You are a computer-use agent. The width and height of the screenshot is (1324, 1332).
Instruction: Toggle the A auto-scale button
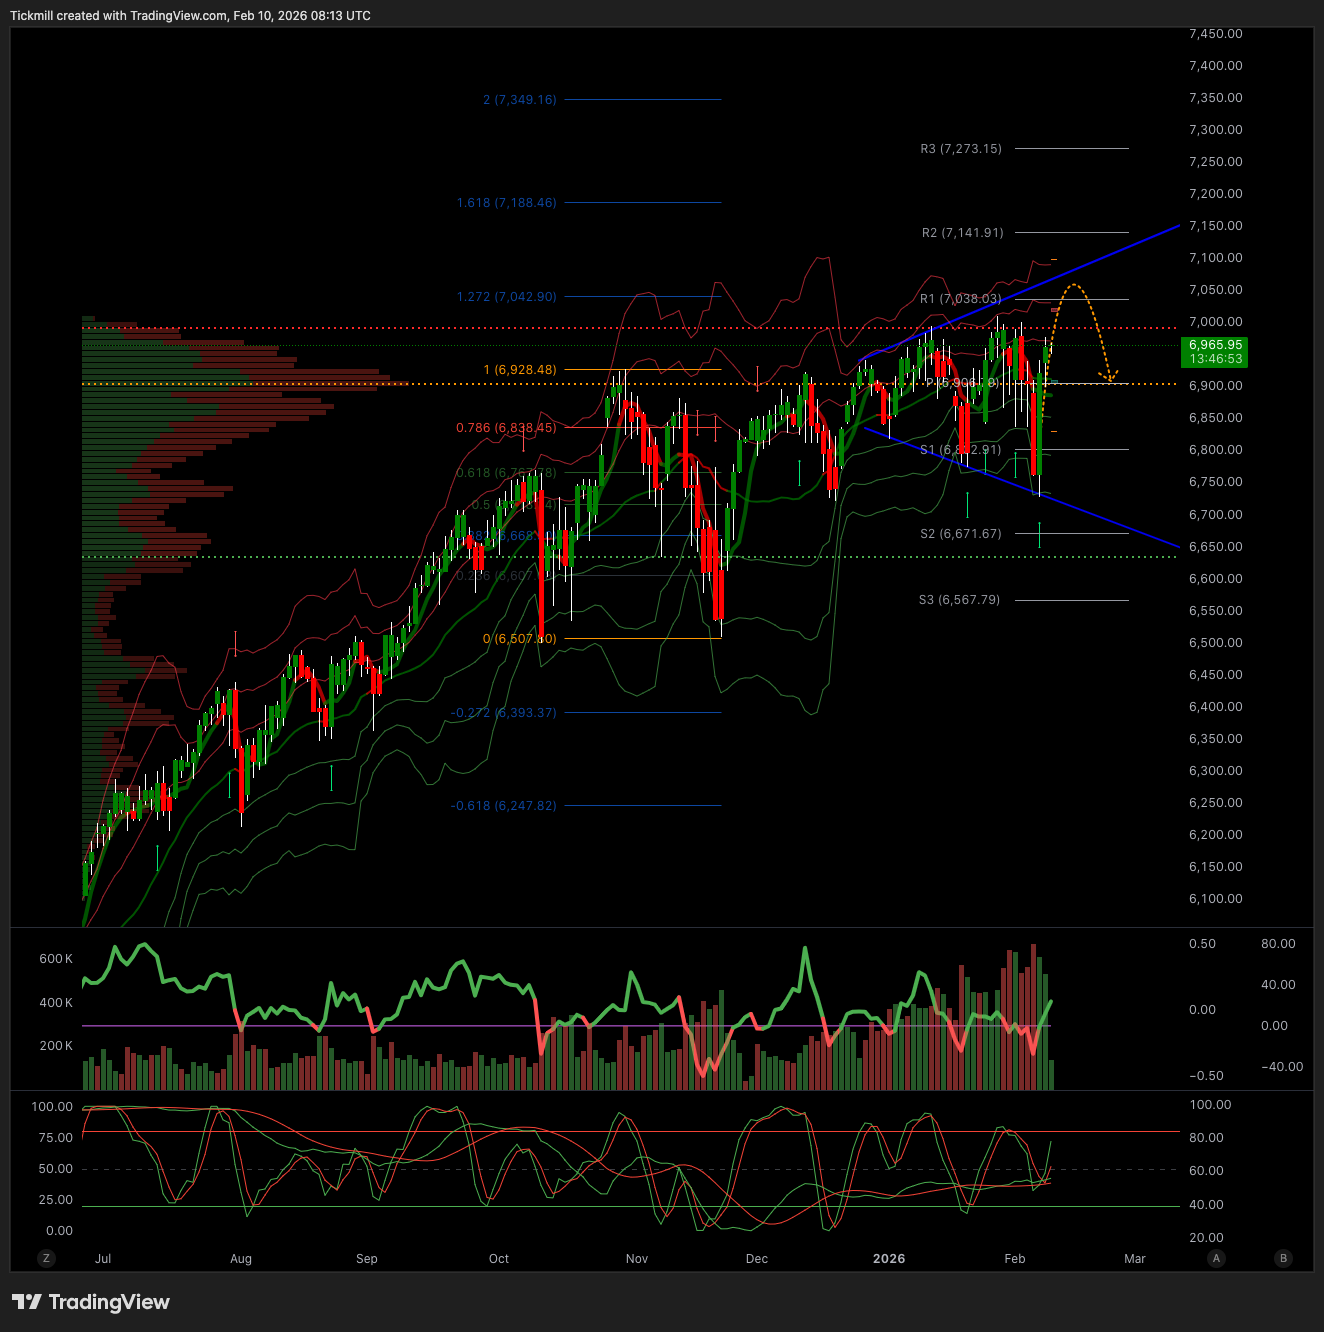point(1216,1258)
